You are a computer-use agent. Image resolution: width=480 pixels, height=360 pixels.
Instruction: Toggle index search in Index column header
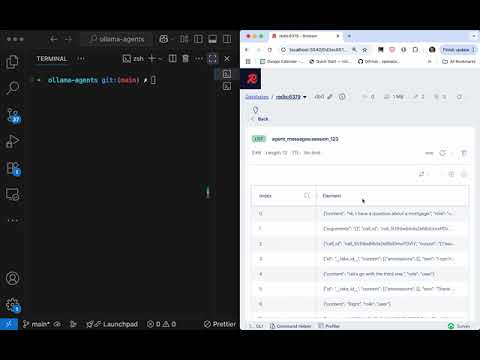[x=307, y=196]
